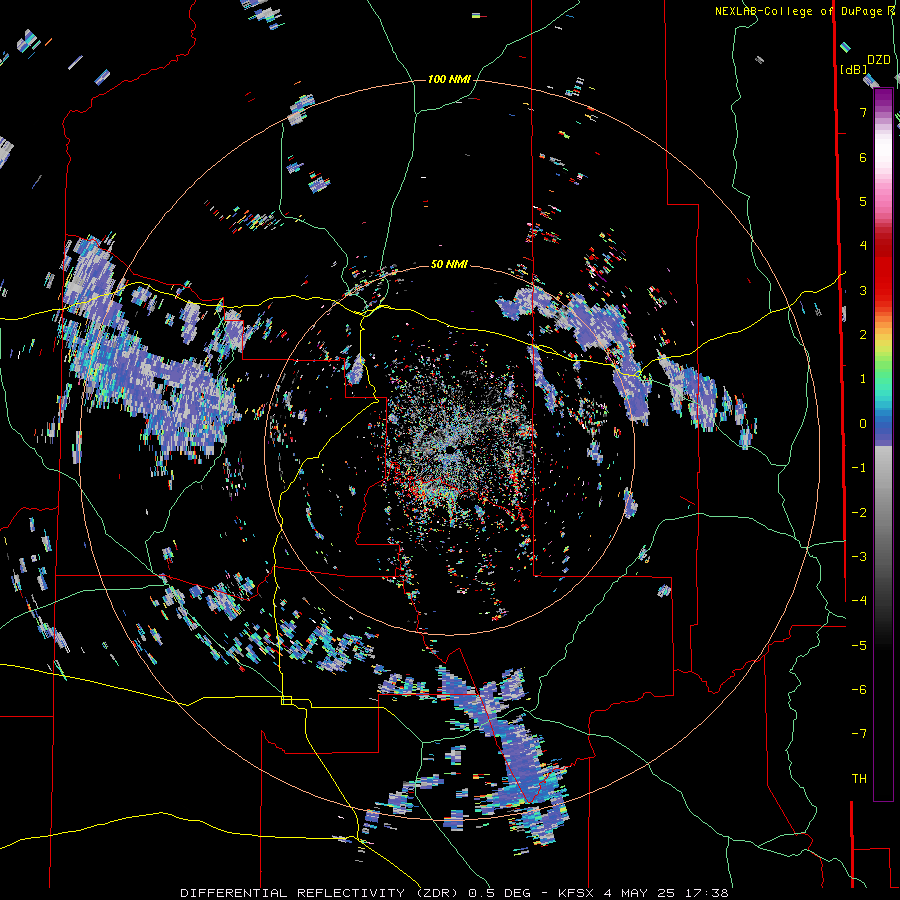Image resolution: width=900 pixels, height=900 pixels.
Task: Click the TH threshold label on the scale
Action: [859, 779]
